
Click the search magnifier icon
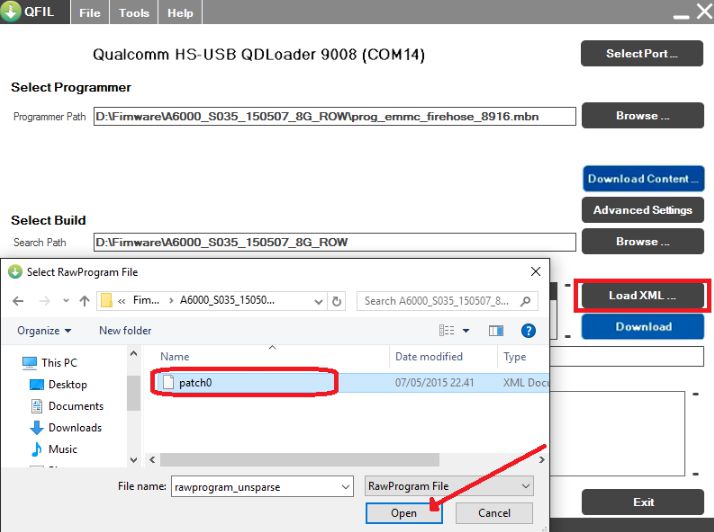click(x=525, y=301)
